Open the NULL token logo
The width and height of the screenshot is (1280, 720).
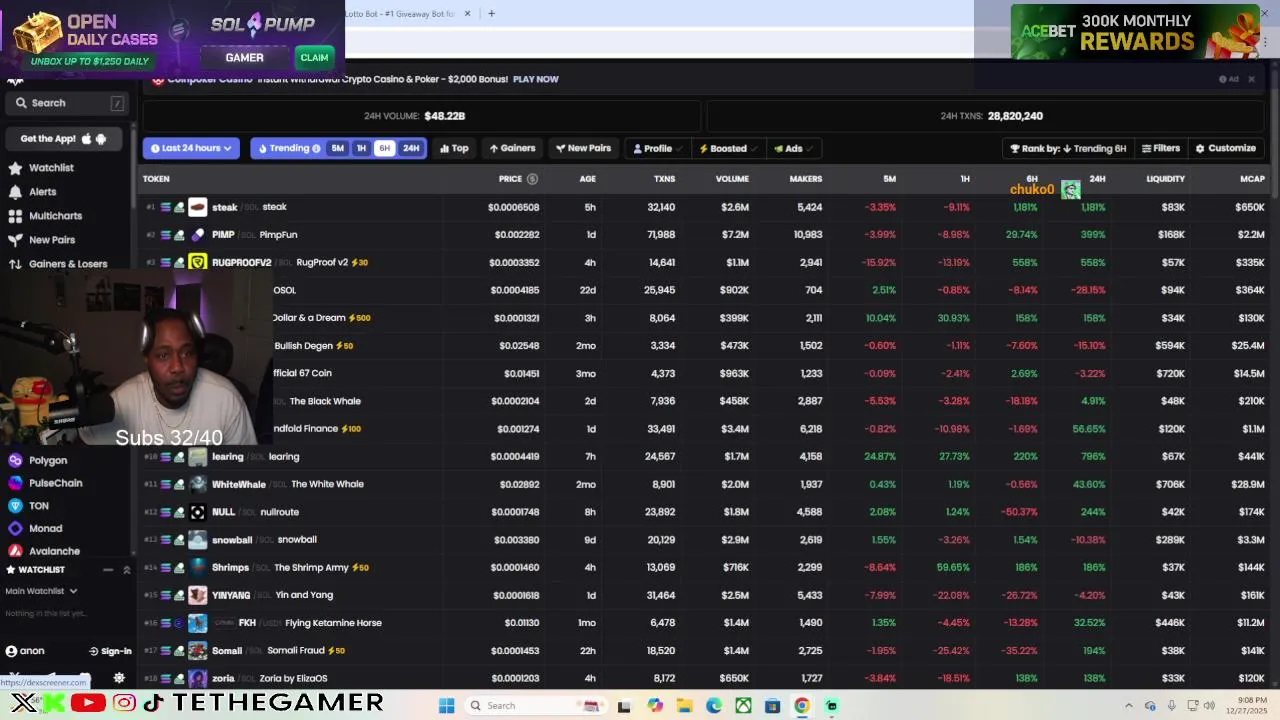(197, 512)
